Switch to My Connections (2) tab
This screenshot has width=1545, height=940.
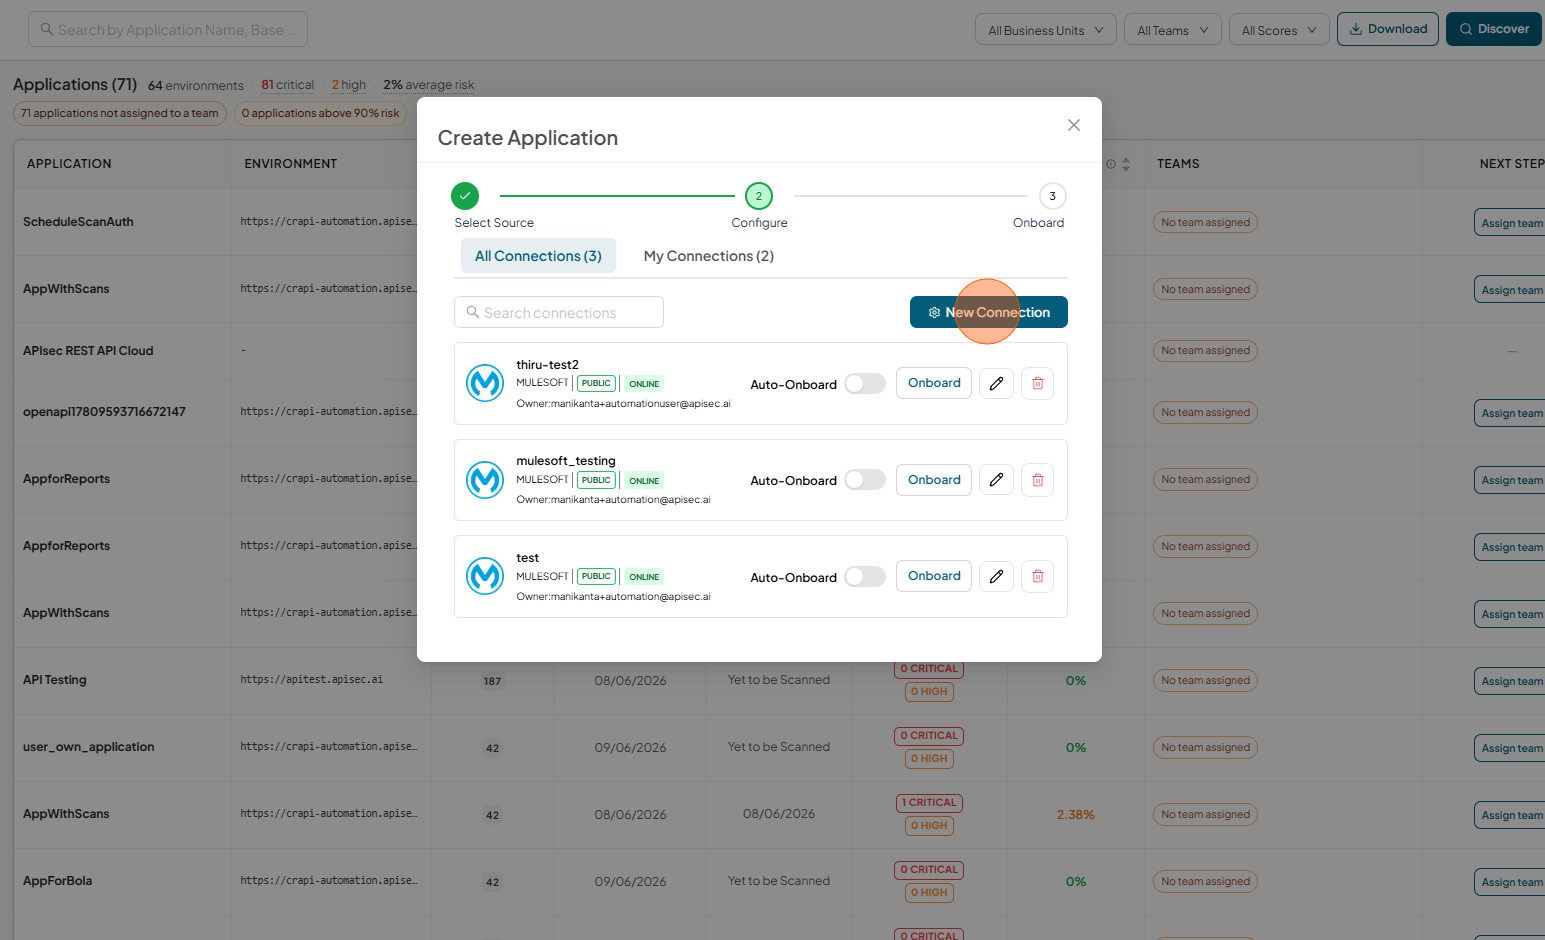(x=709, y=256)
